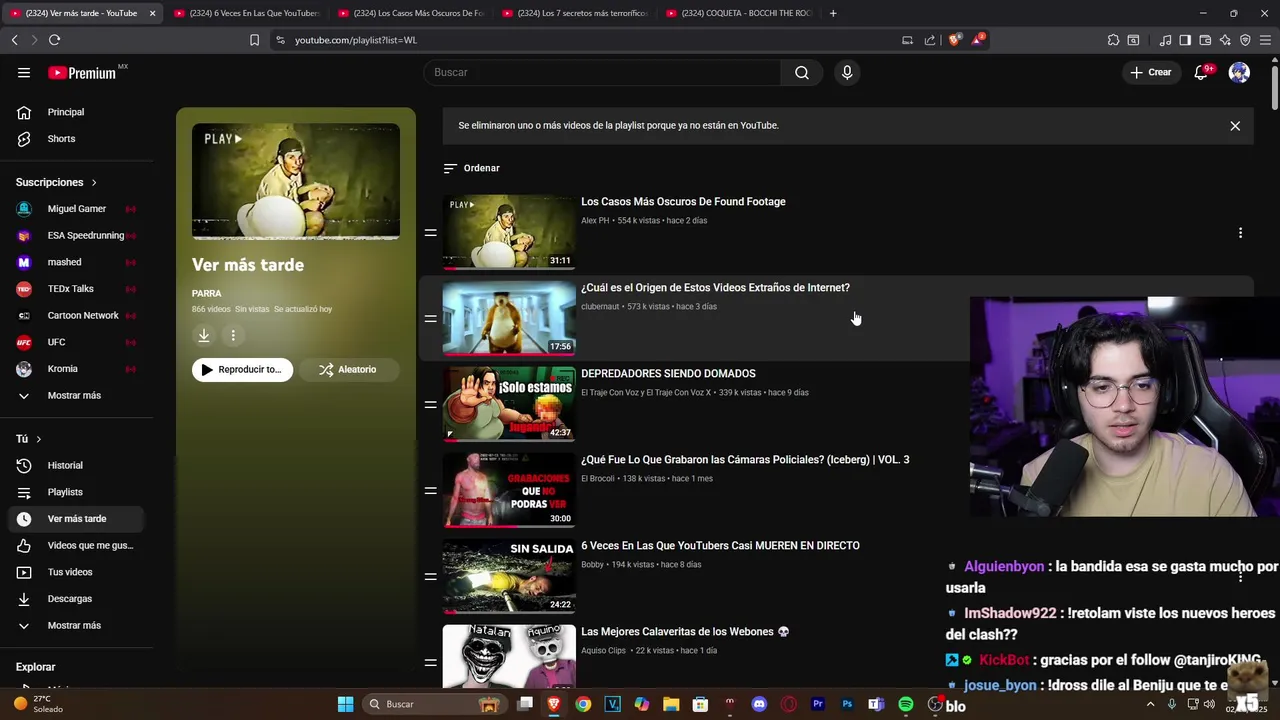
Task: Open Cámaras Policiales Iceberg video title
Action: pos(745,460)
